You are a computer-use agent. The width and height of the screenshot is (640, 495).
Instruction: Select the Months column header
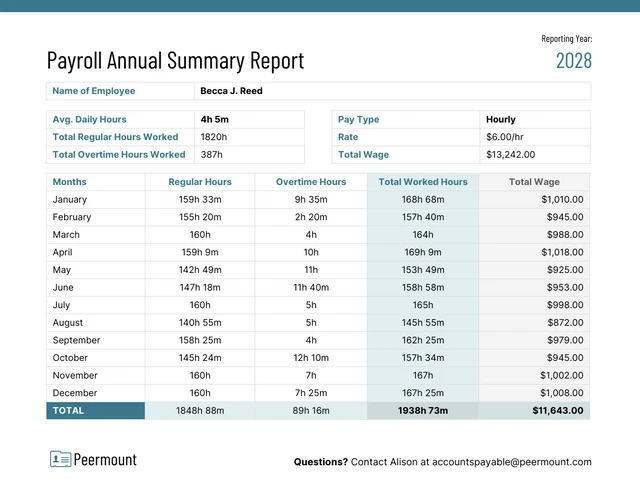click(70, 182)
